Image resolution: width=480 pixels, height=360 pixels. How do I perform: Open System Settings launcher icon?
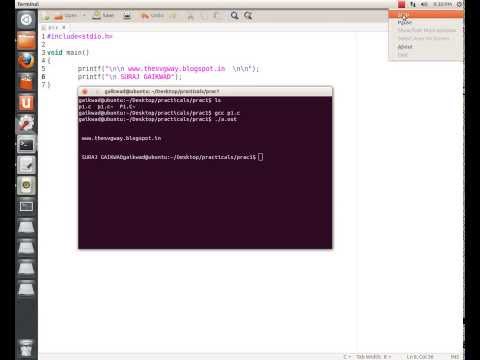(26, 123)
